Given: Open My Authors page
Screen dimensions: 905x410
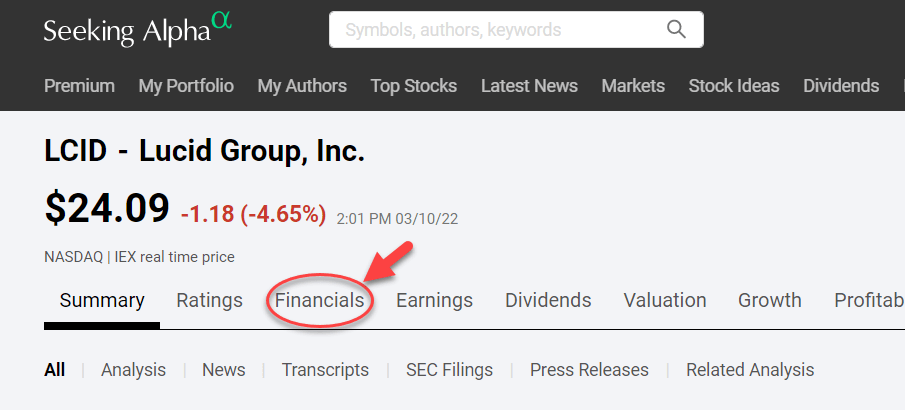Looking at the screenshot, I should coord(302,86).
